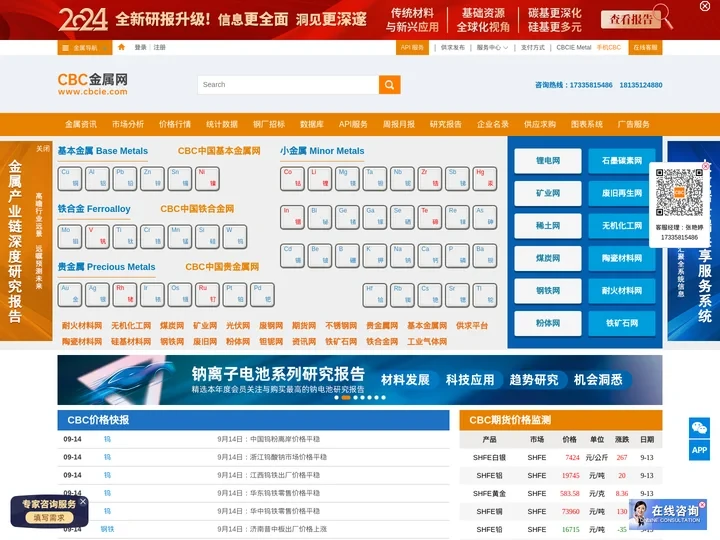Select the Pb lead element tile

125,179
